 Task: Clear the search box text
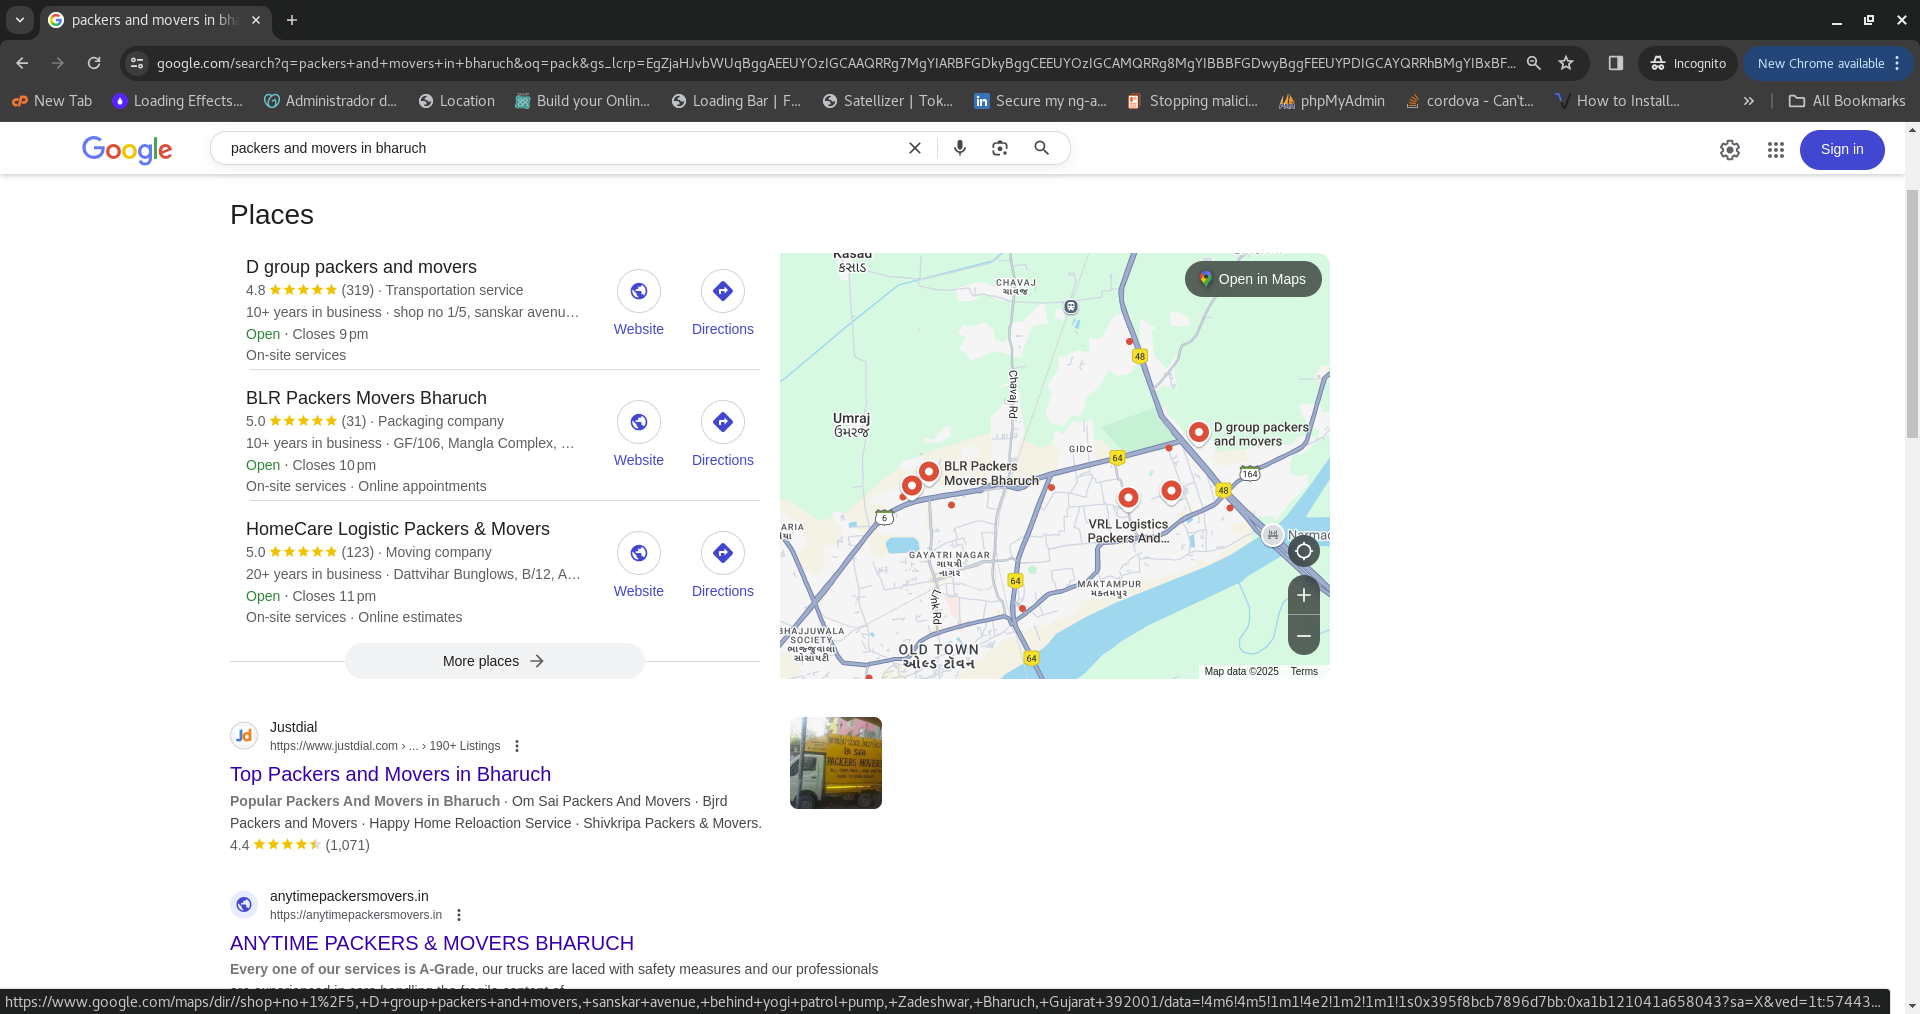coord(914,148)
